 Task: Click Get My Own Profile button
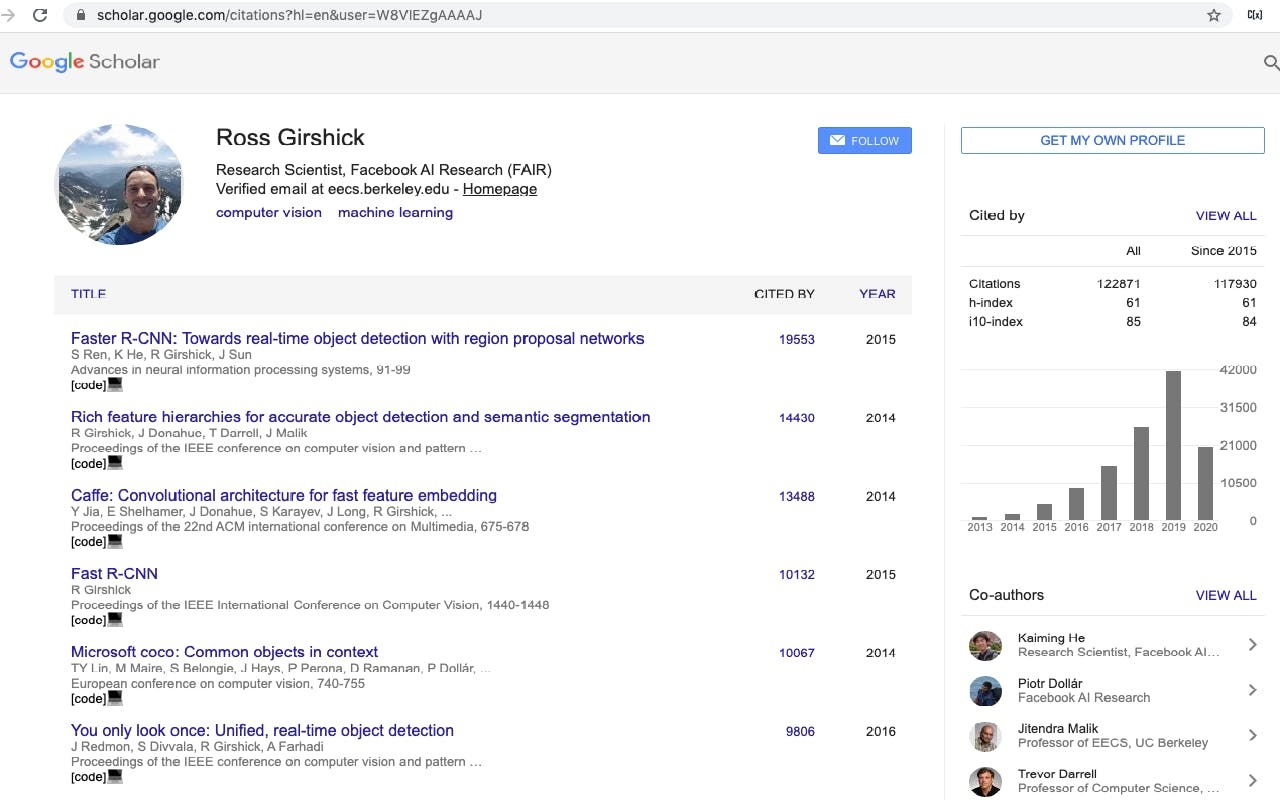tap(1112, 140)
